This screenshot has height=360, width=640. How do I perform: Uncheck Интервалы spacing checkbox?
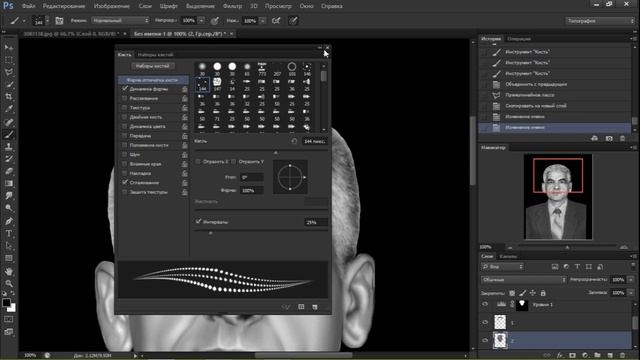tap(198, 222)
